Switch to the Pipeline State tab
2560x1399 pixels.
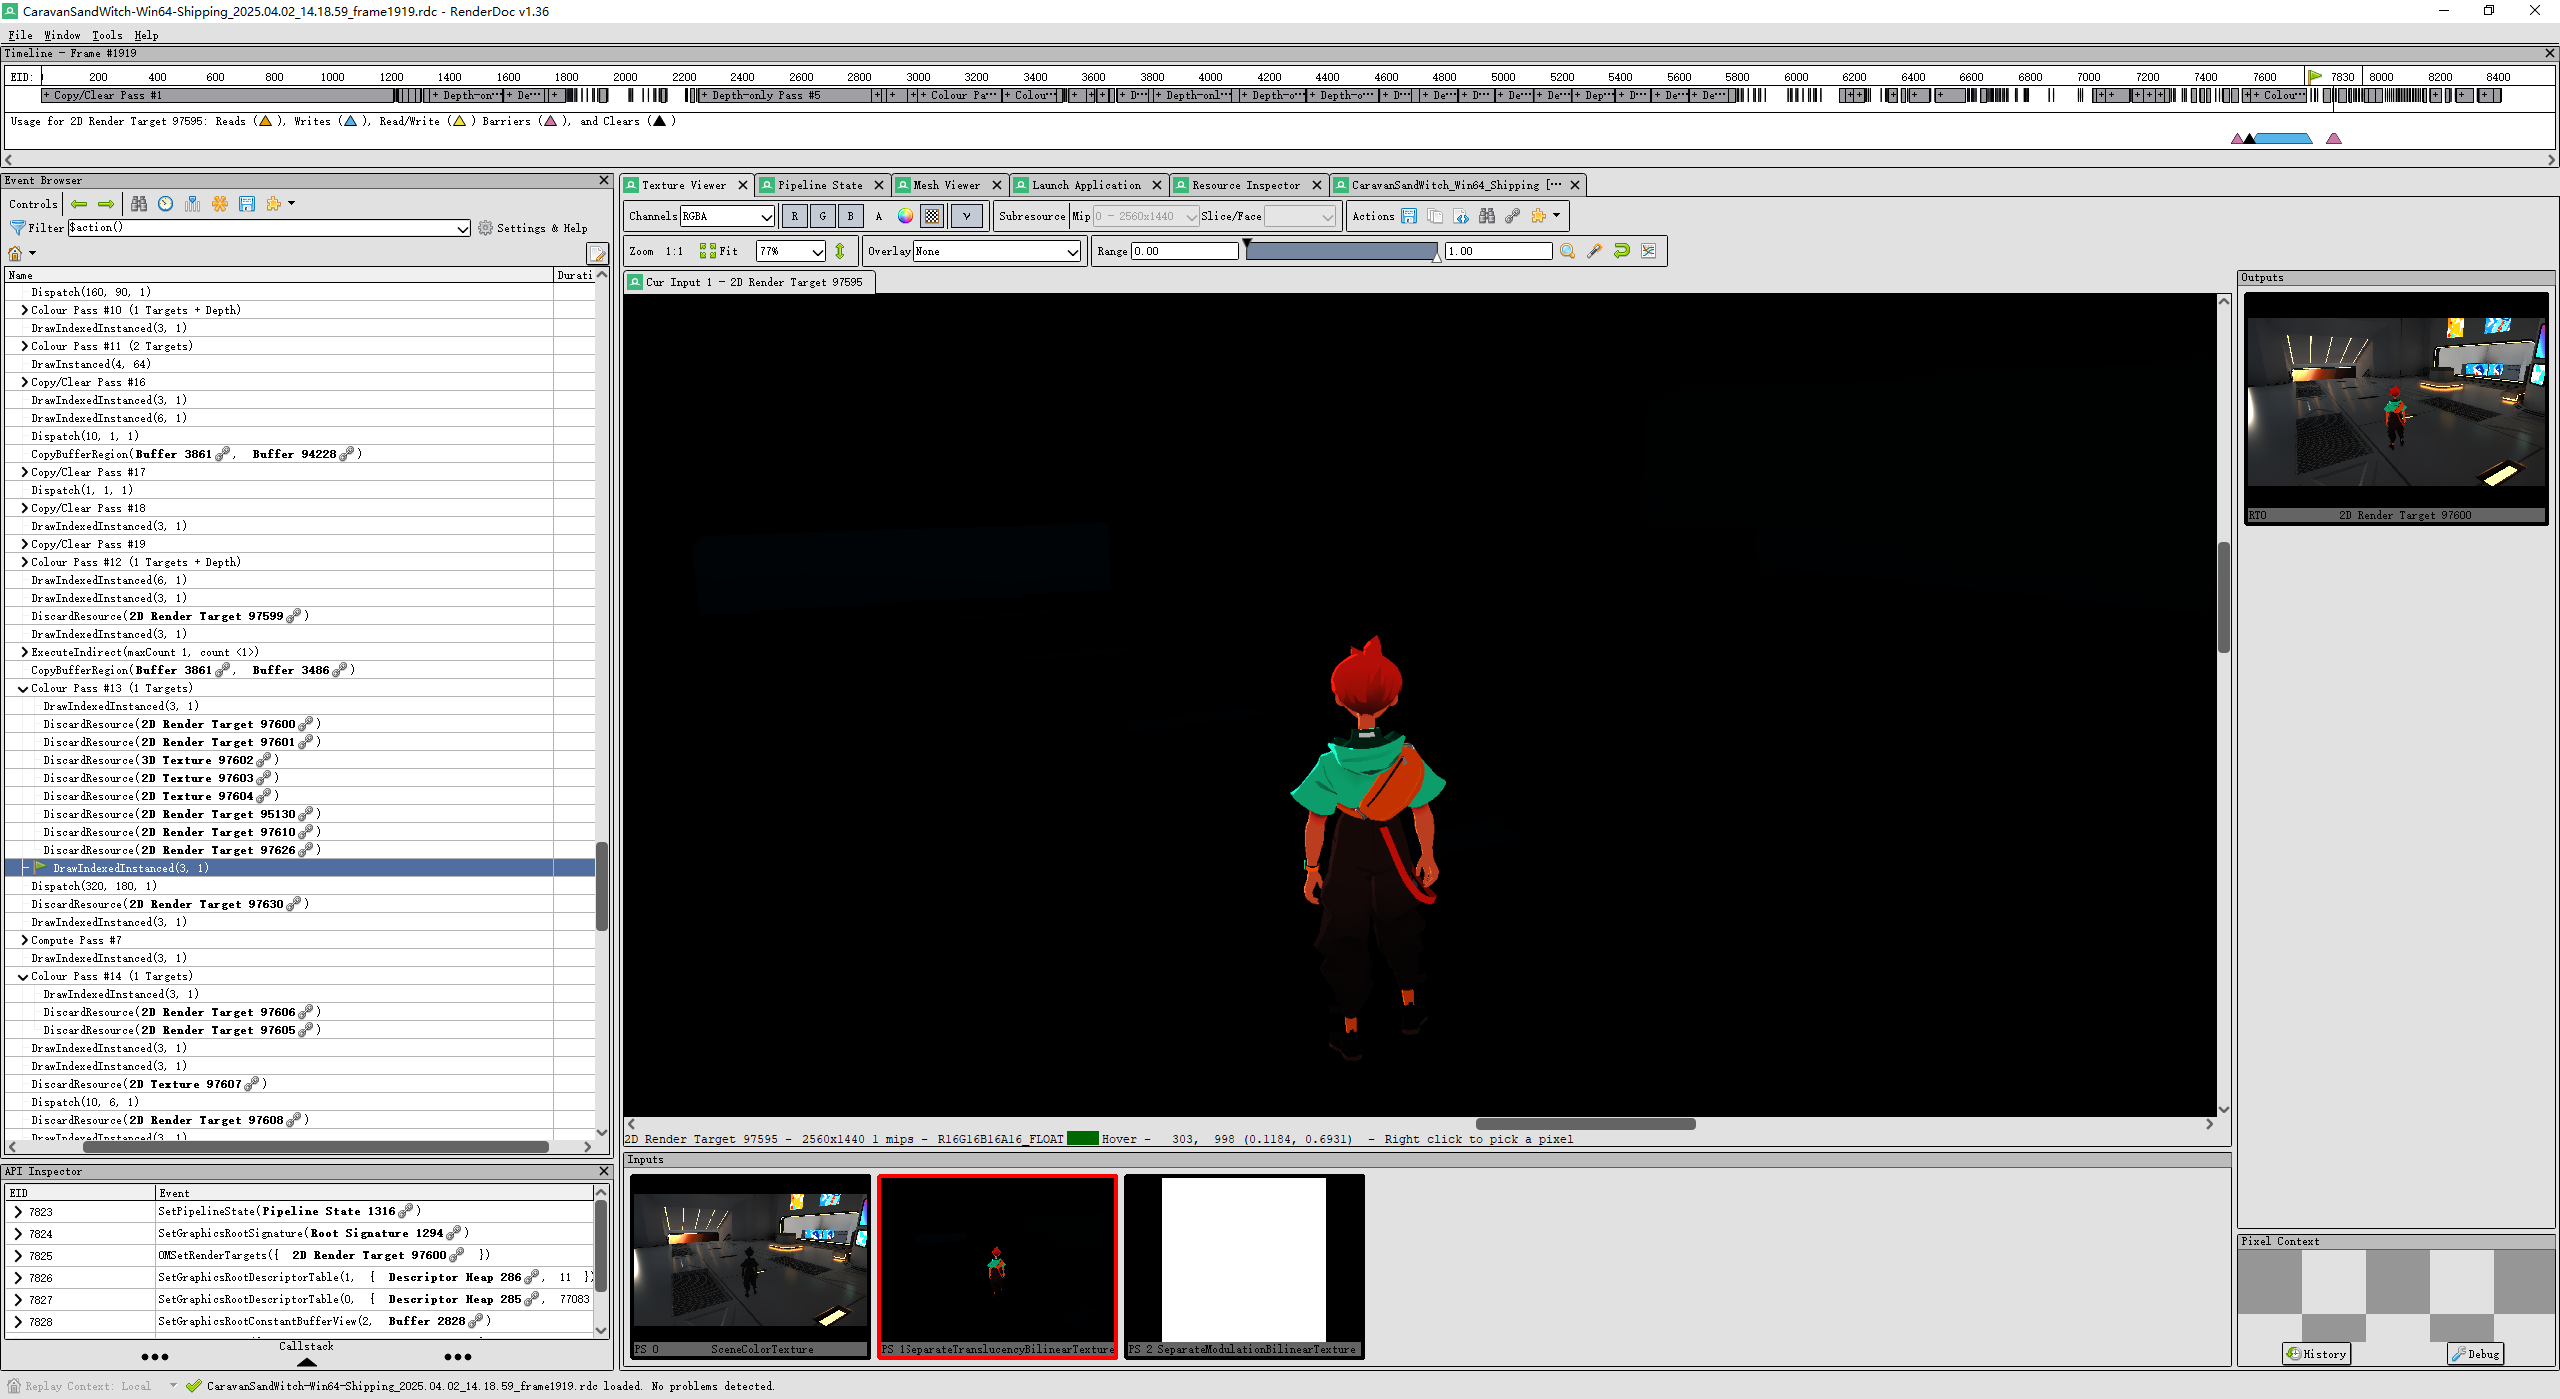click(819, 185)
